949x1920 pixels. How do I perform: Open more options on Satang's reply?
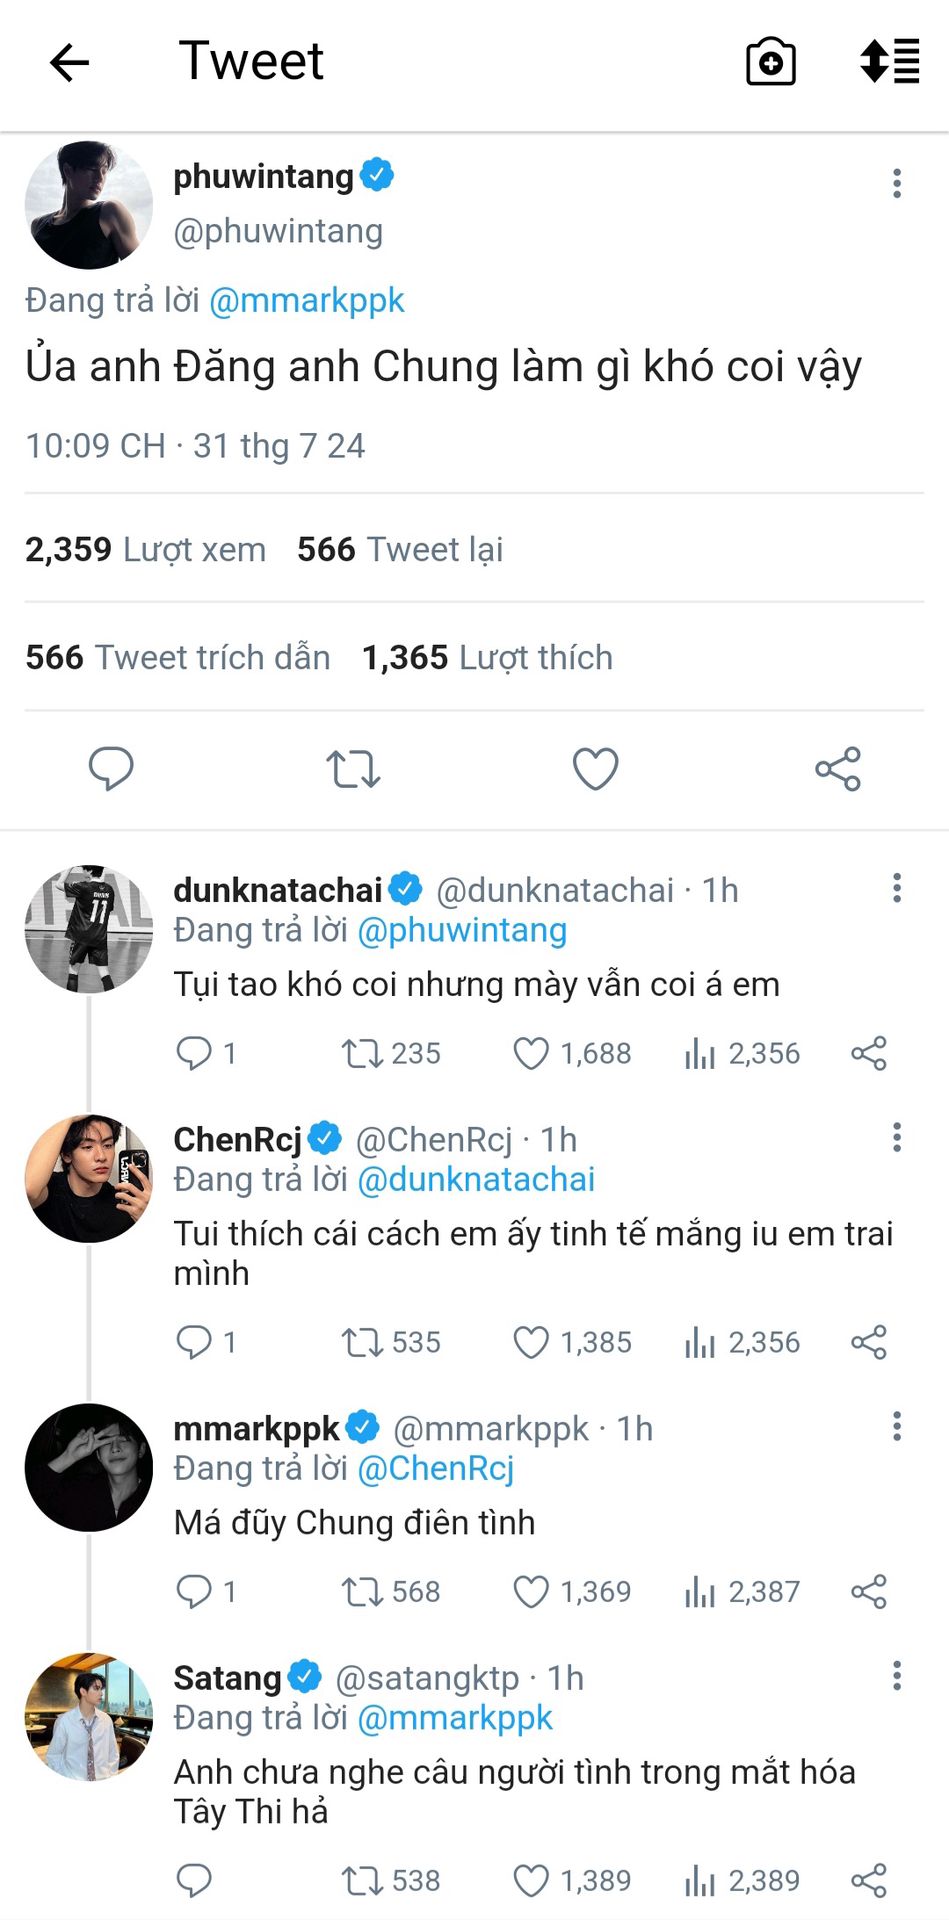(897, 1676)
